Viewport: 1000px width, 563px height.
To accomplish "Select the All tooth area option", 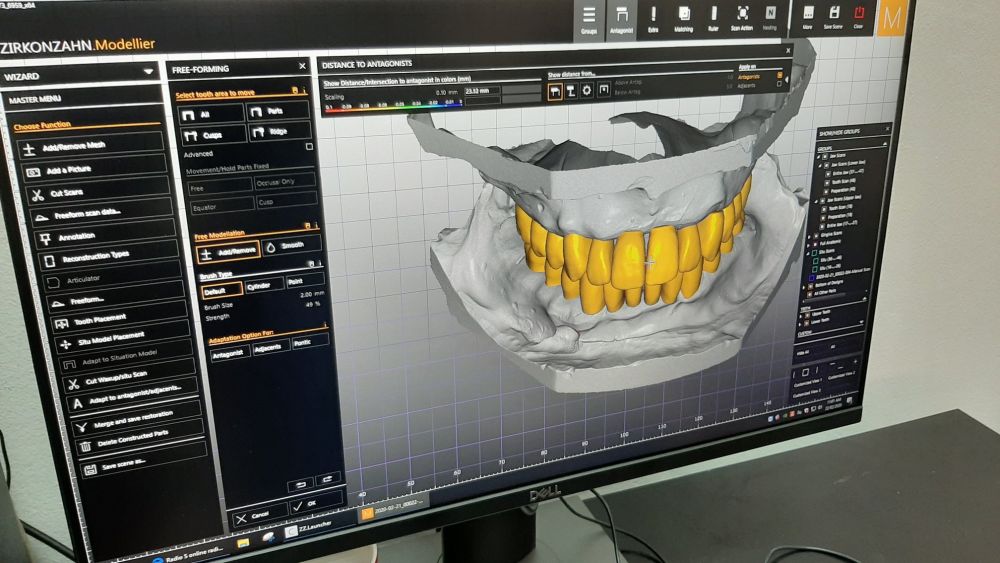I will pyautogui.click(x=210, y=115).
